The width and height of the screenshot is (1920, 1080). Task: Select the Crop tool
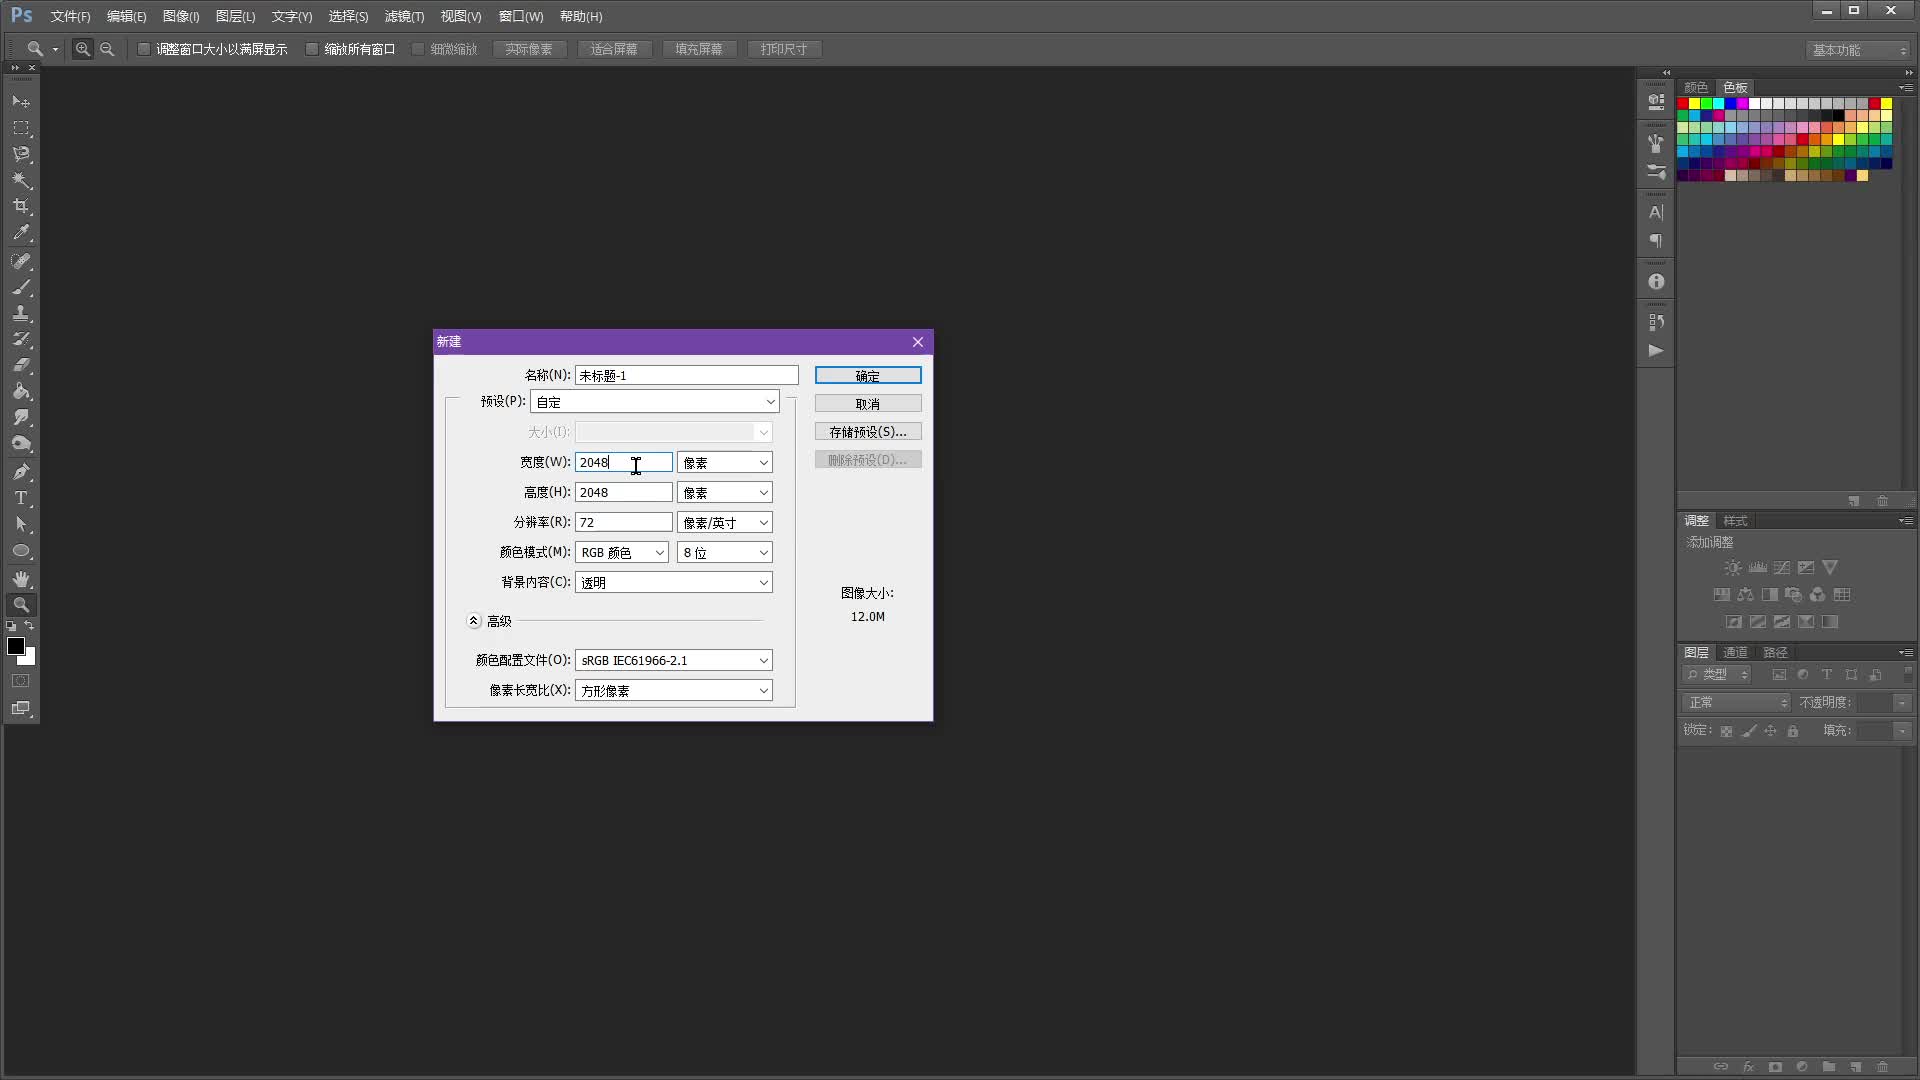pyautogui.click(x=21, y=206)
